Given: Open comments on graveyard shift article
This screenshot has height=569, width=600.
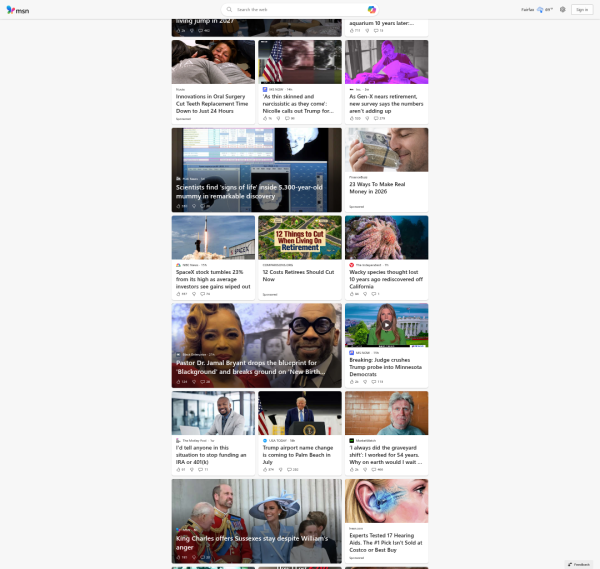Looking at the screenshot, I should point(377,470).
